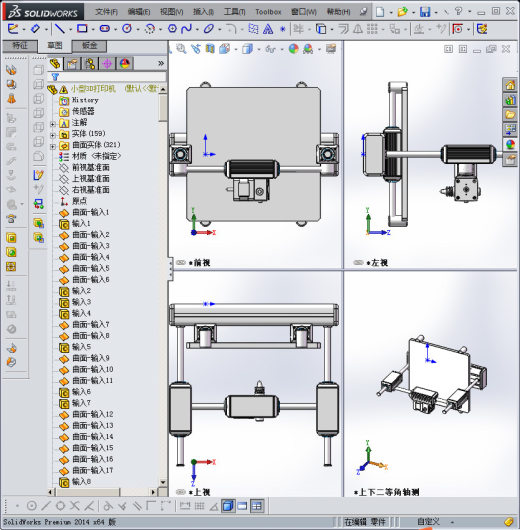Click the New document icon

tap(380, 12)
